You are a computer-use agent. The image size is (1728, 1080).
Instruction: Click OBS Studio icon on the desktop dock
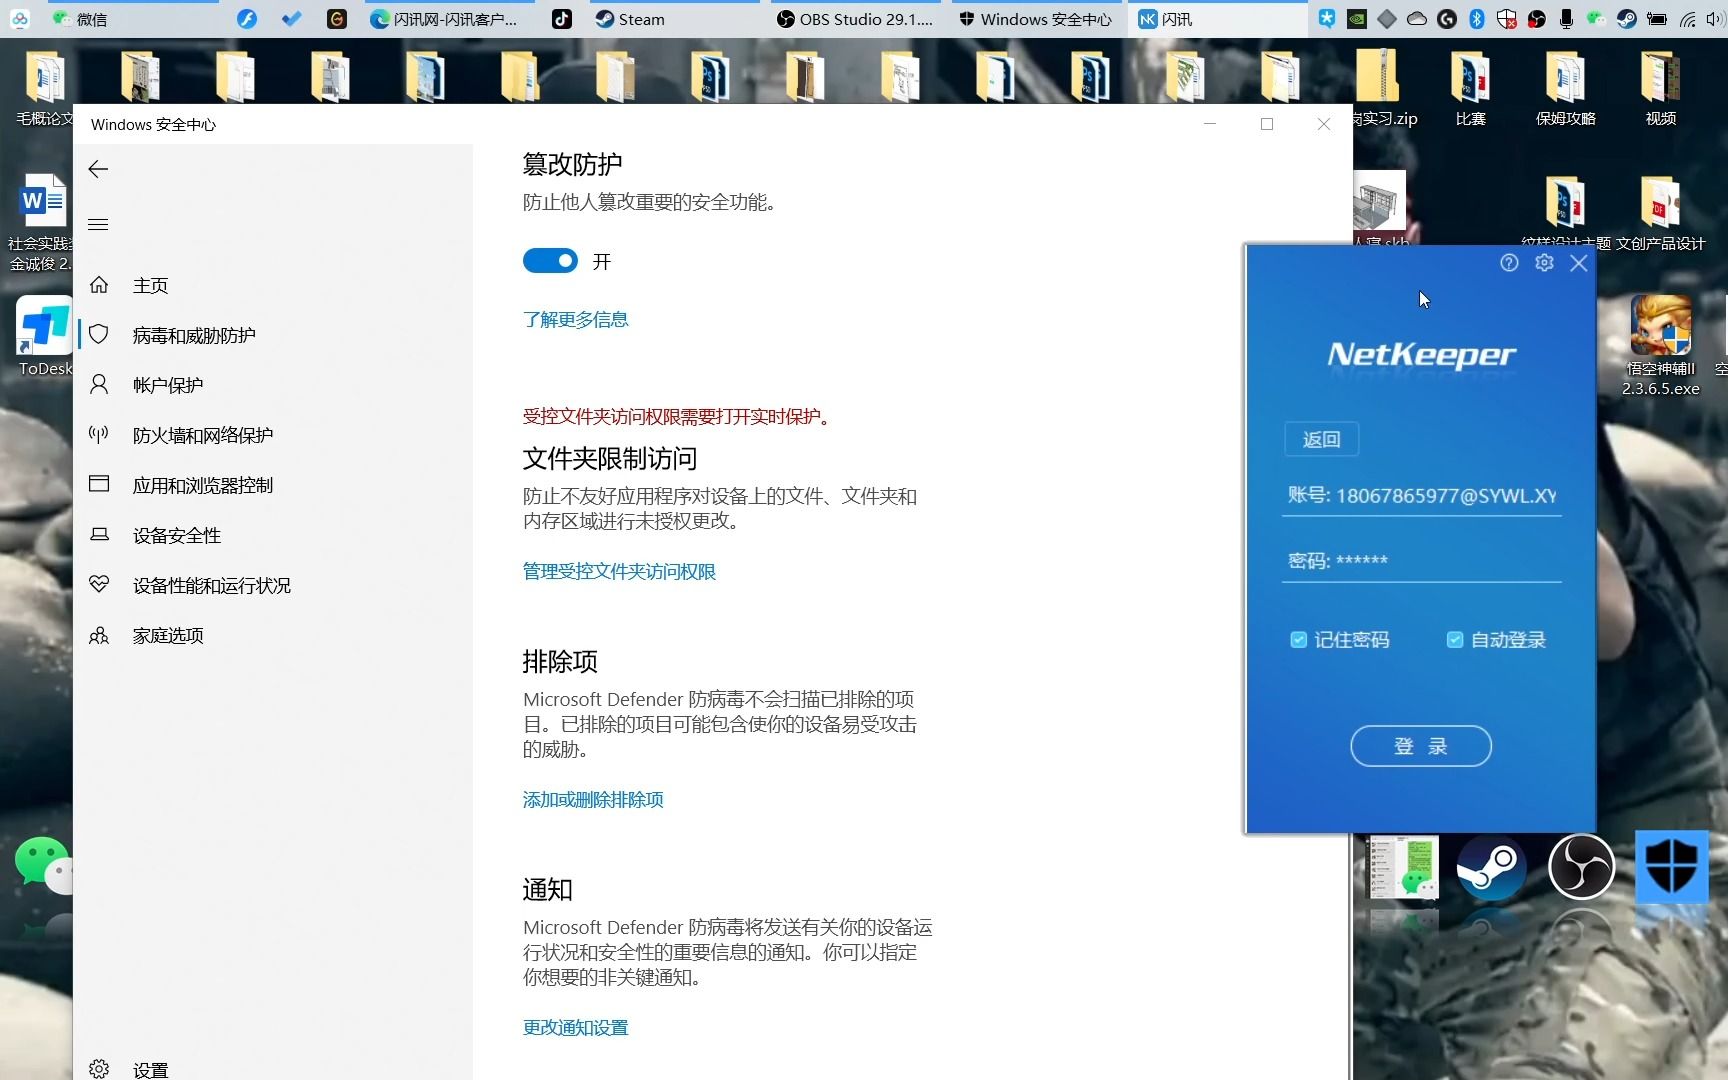1581,867
